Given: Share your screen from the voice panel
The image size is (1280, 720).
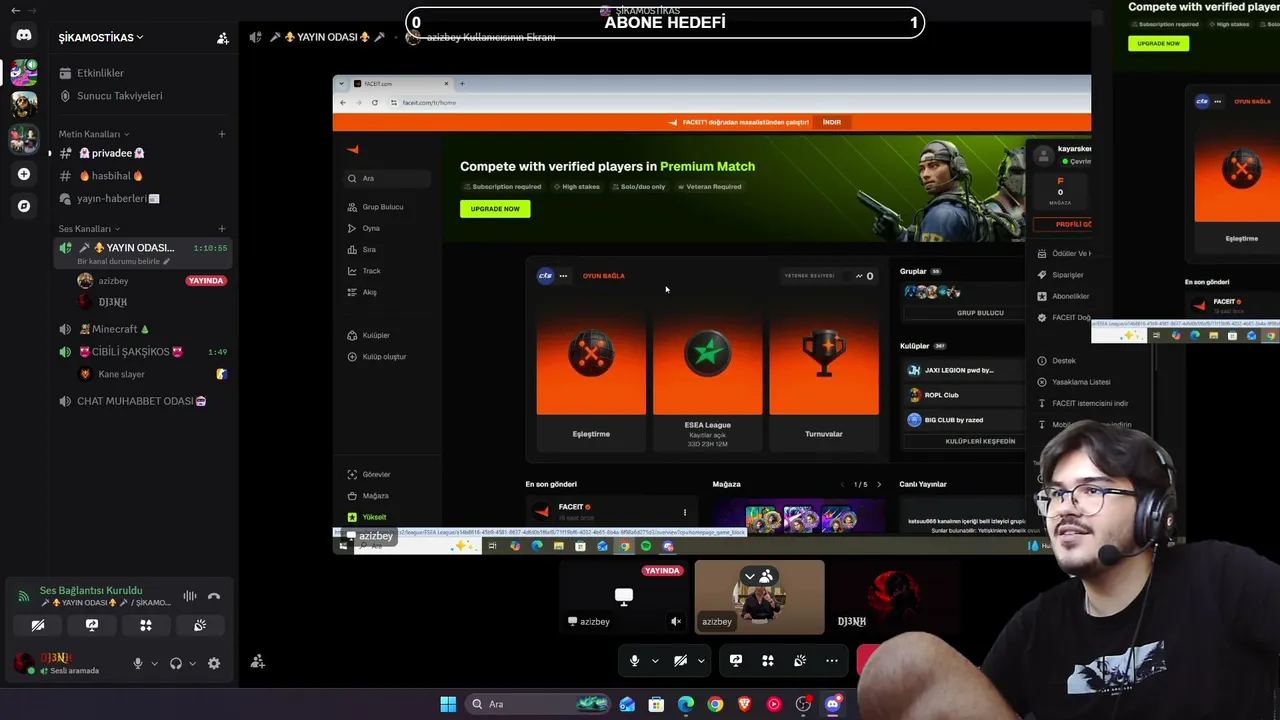Looking at the screenshot, I should tap(92, 625).
